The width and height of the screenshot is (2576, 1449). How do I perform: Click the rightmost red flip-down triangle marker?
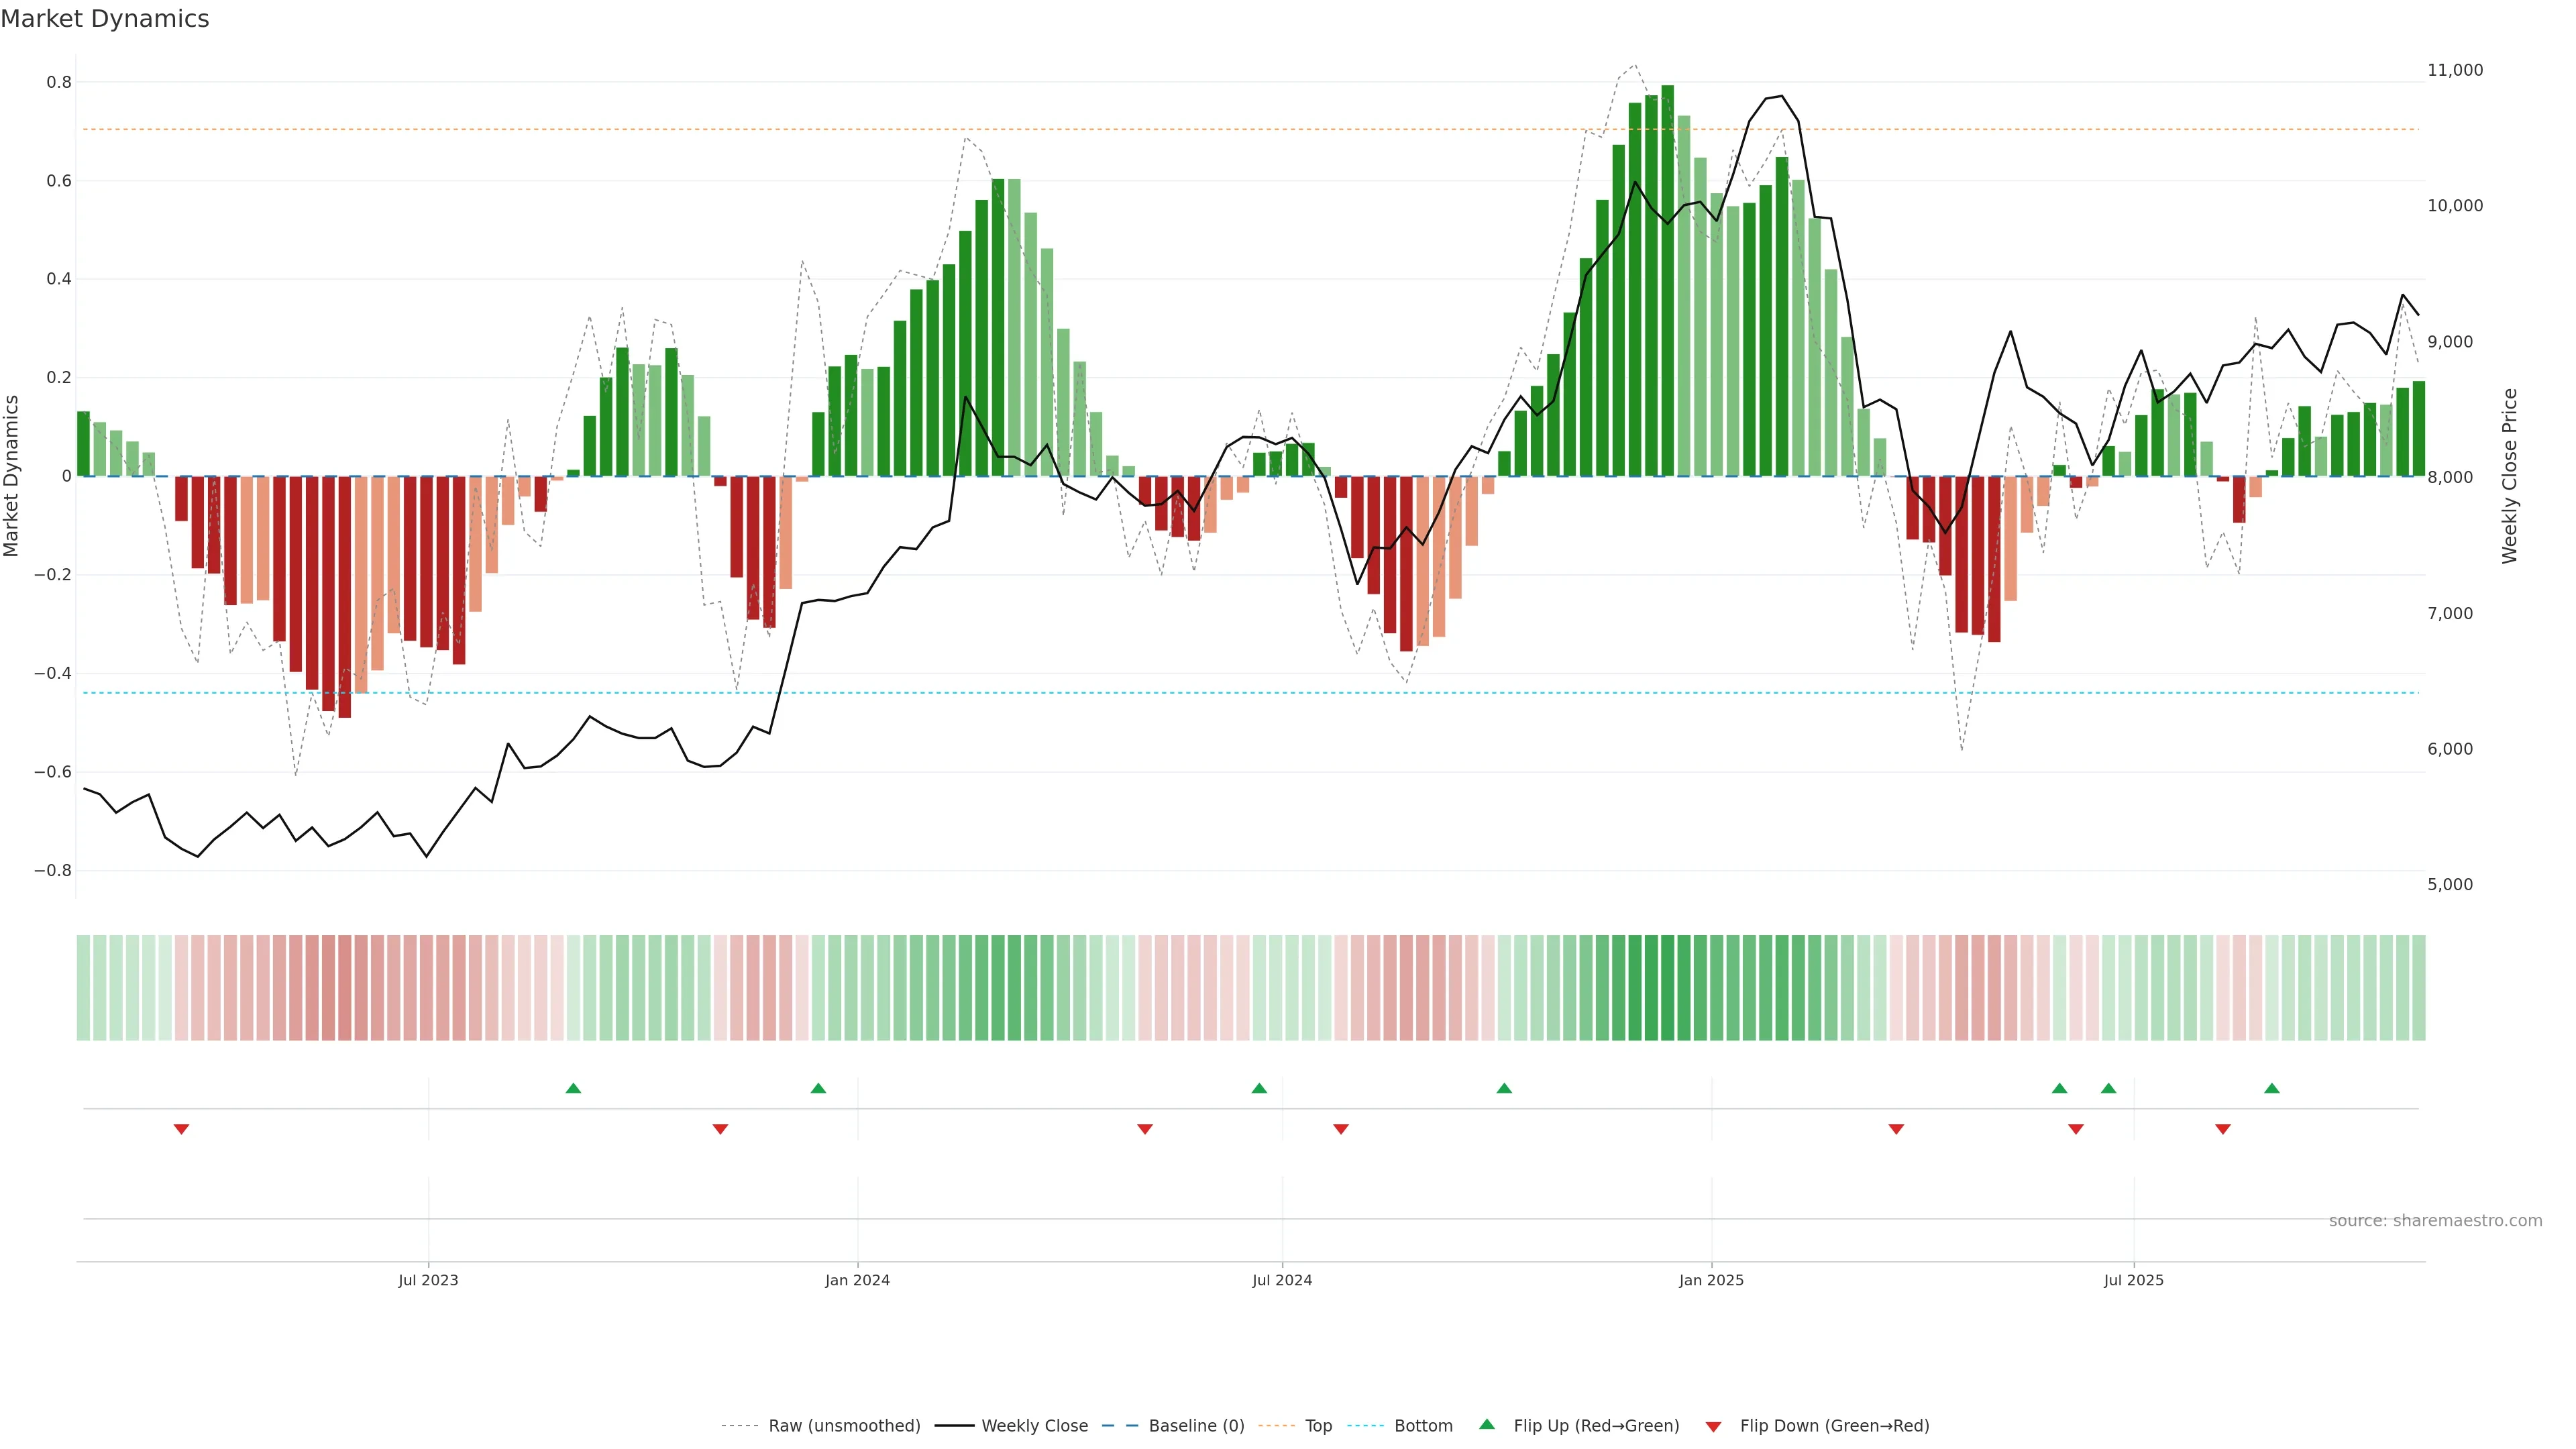coord(2223,1129)
